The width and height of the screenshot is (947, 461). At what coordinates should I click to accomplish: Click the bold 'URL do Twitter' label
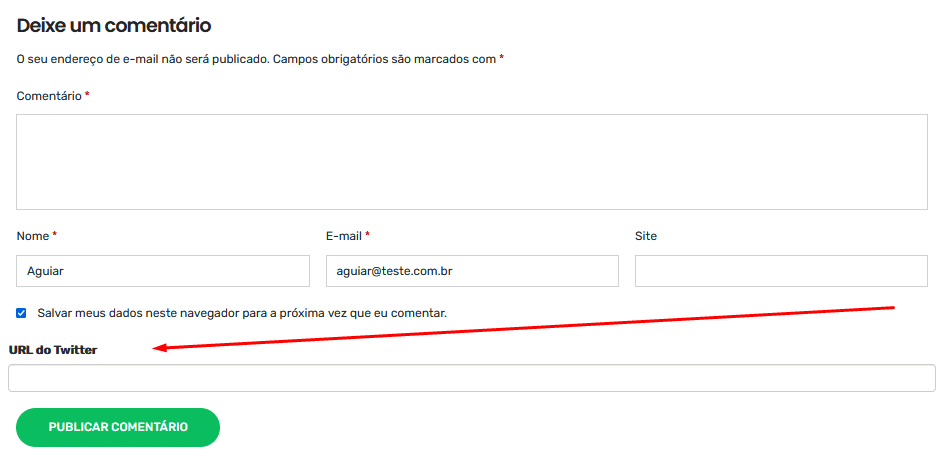click(53, 350)
